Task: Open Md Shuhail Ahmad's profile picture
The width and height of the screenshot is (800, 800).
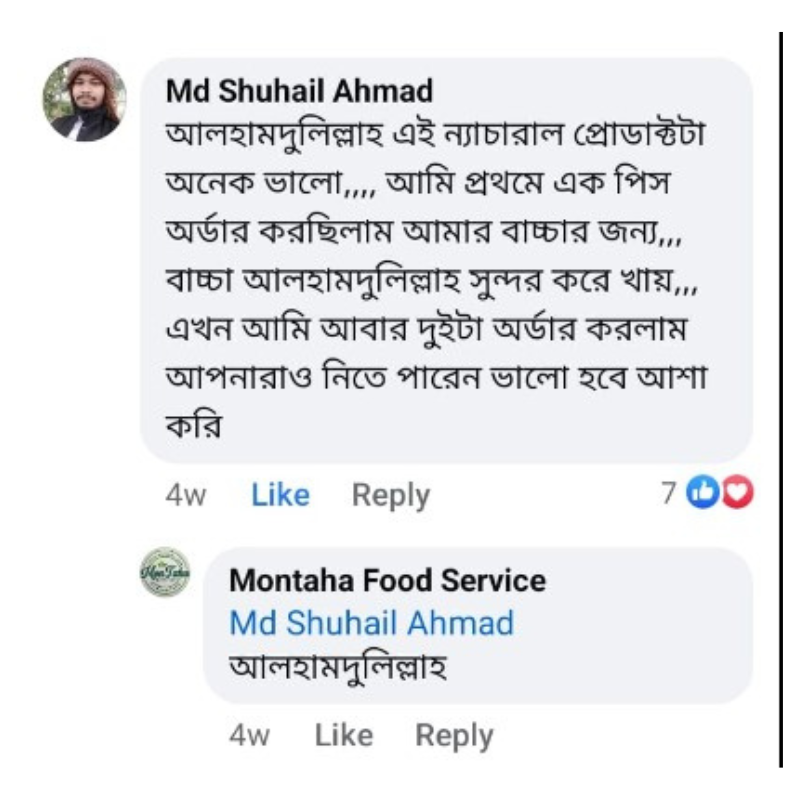Action: point(84,99)
